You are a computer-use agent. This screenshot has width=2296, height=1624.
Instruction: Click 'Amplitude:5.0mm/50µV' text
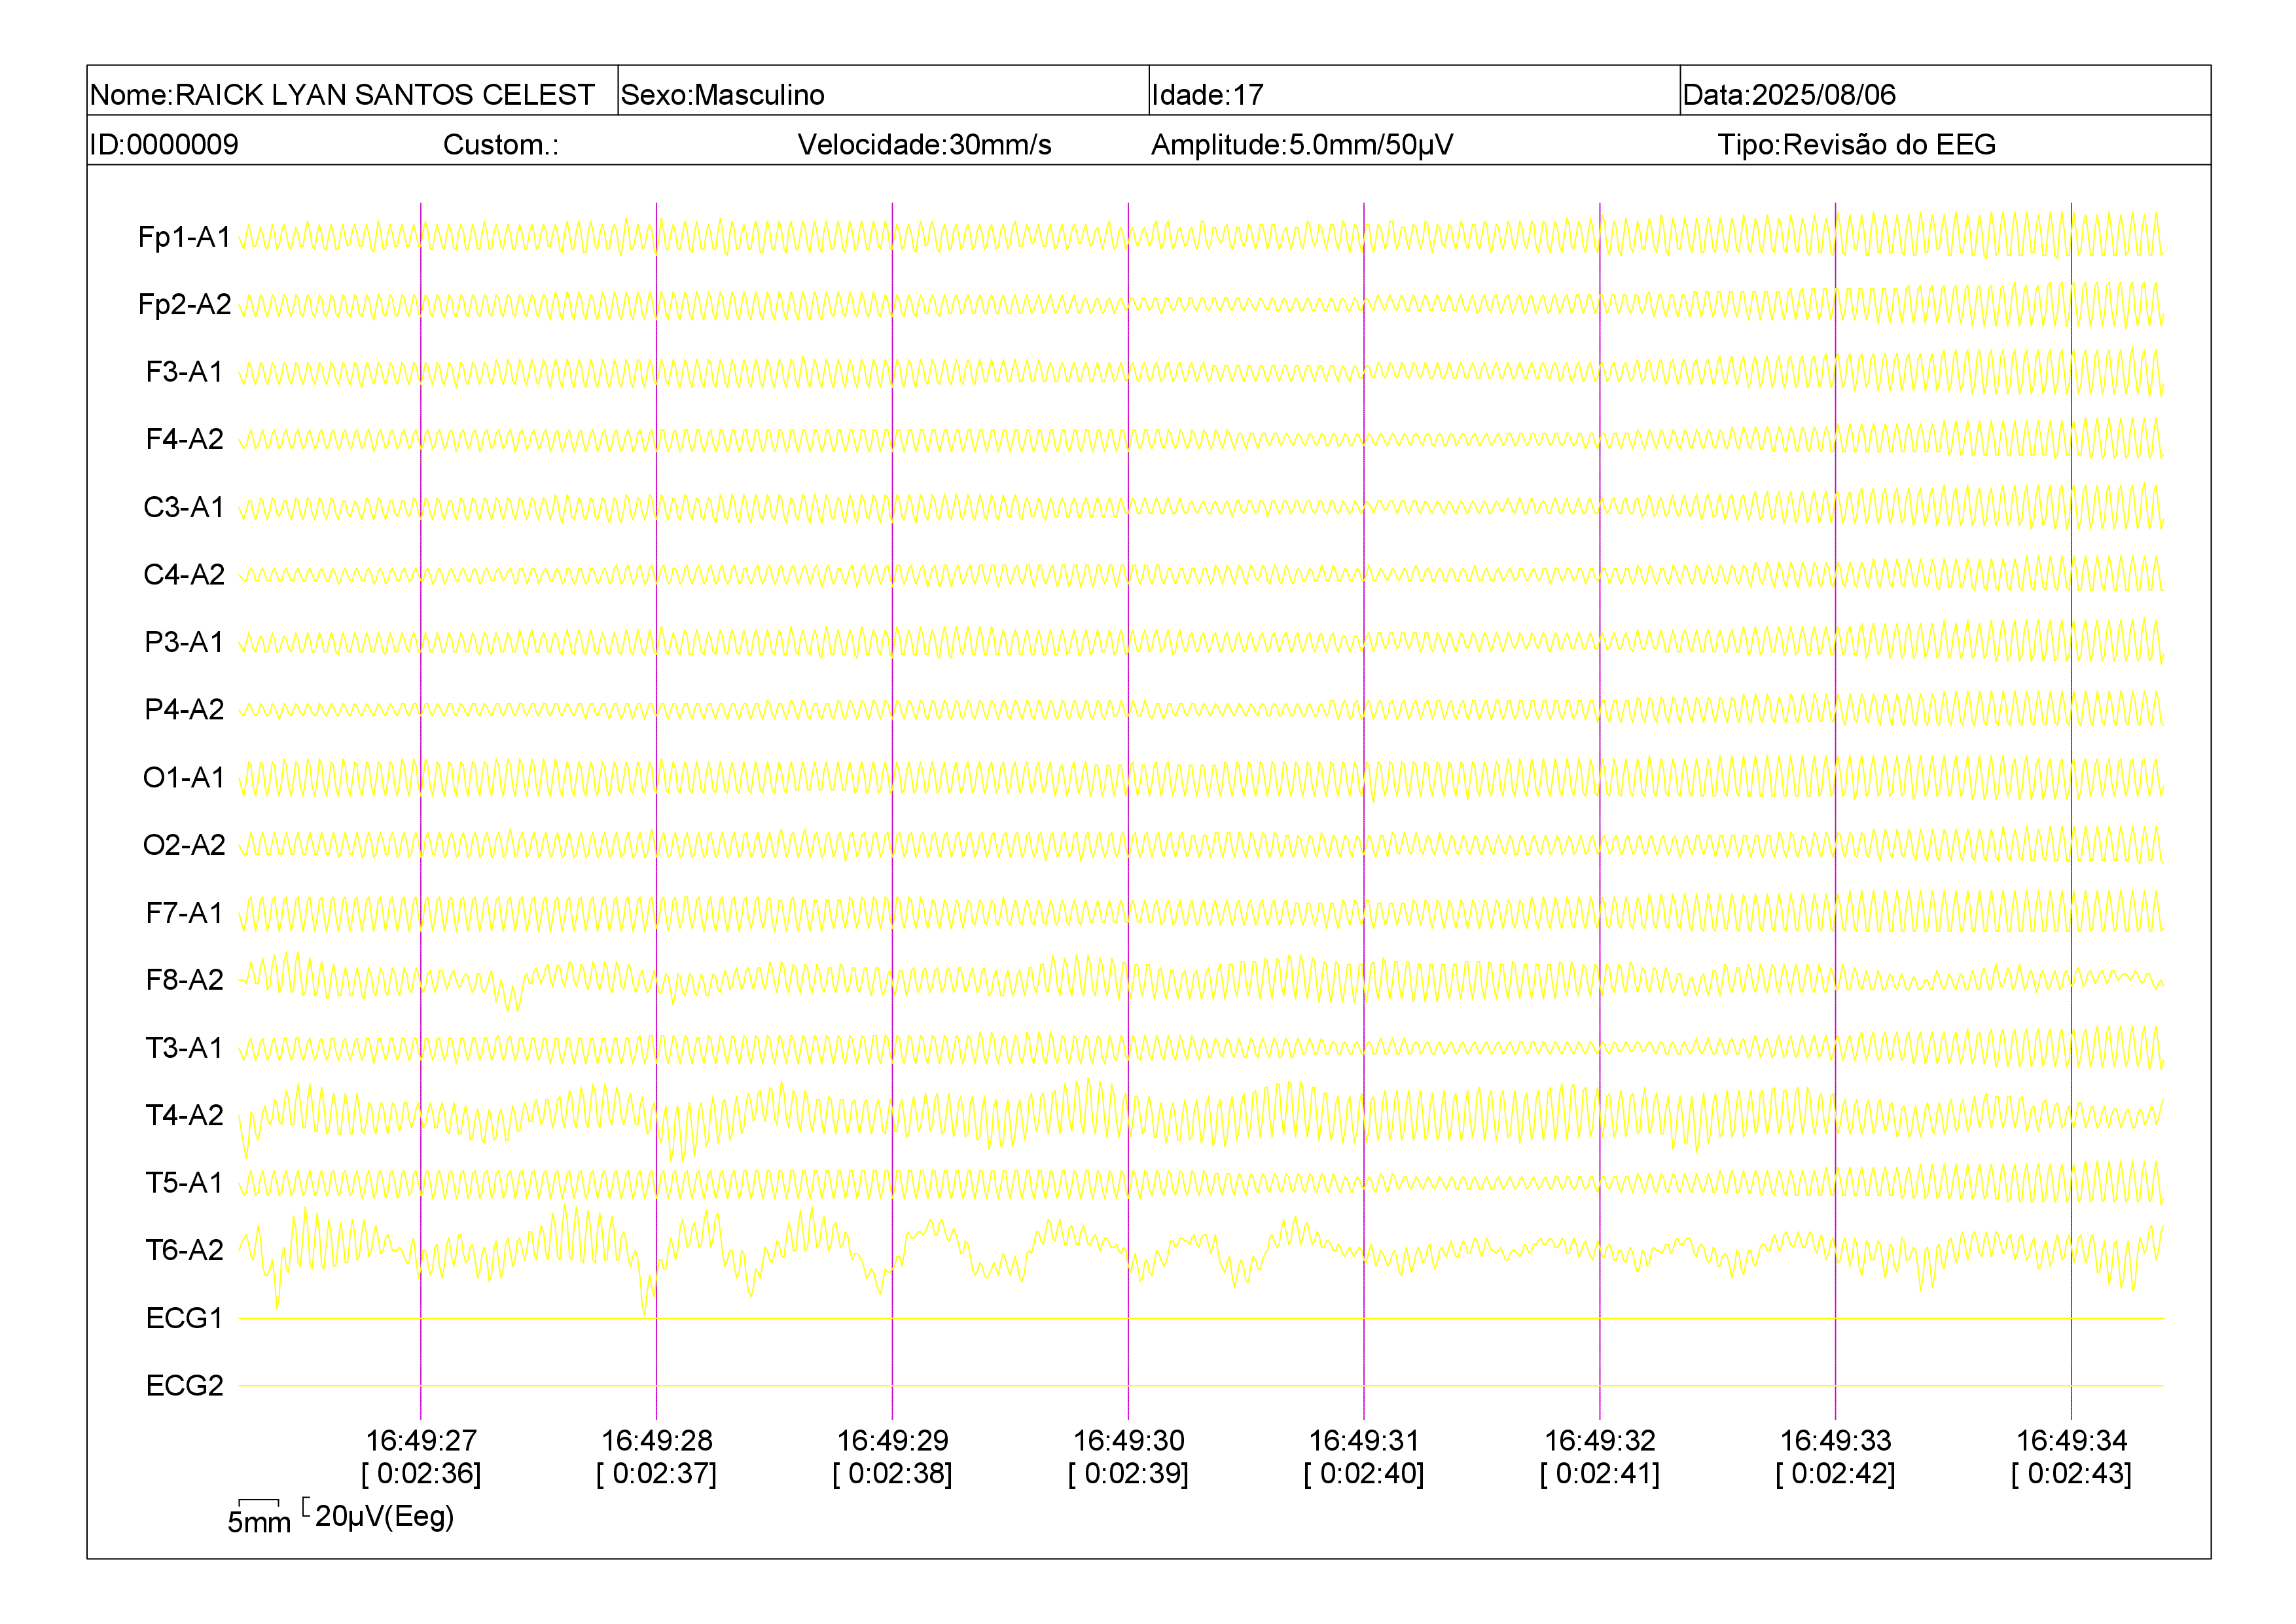(x=1302, y=145)
